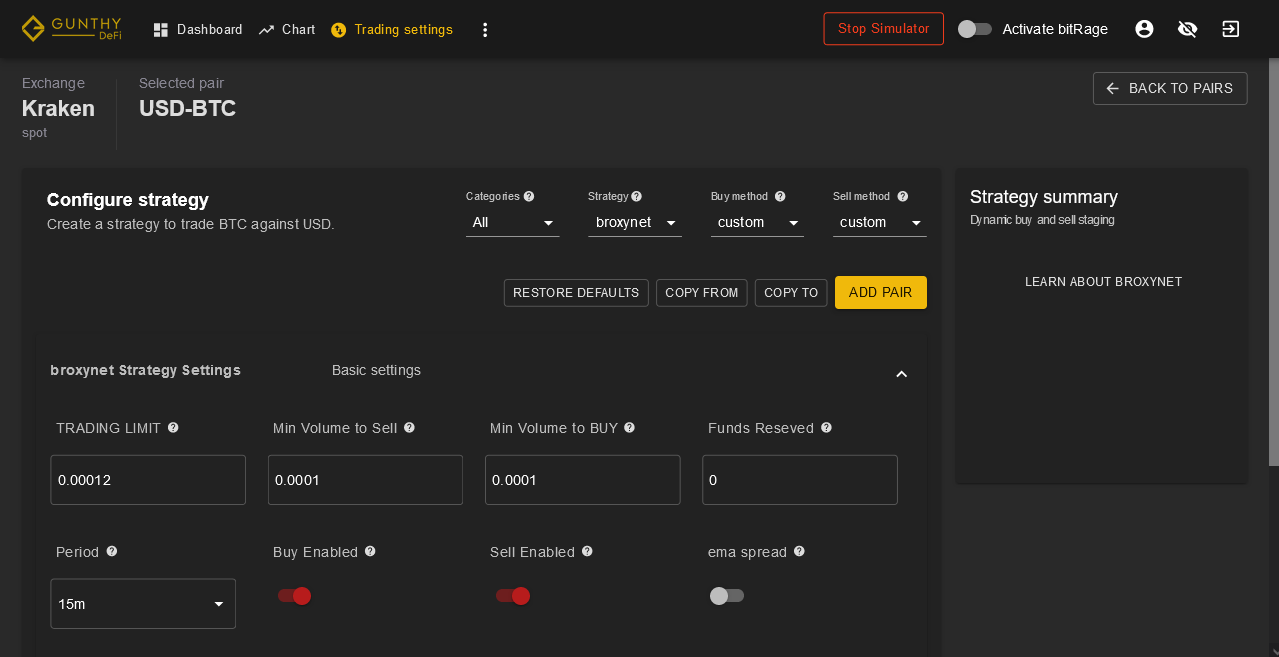Click the crossed-out eye privacy icon

[1188, 29]
